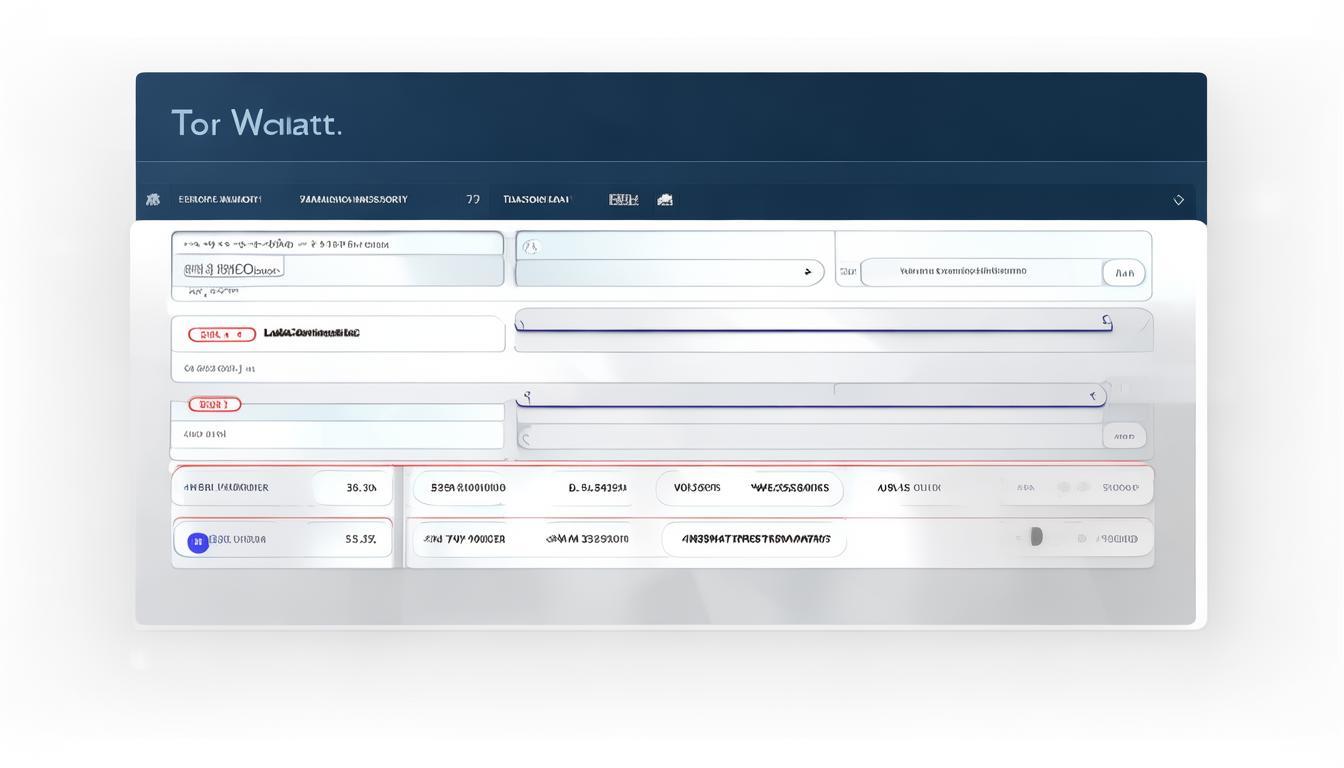This screenshot has height=768, width=1344.
Task: Click the right arrow of the lower blue slider
Action: coord(1092,397)
